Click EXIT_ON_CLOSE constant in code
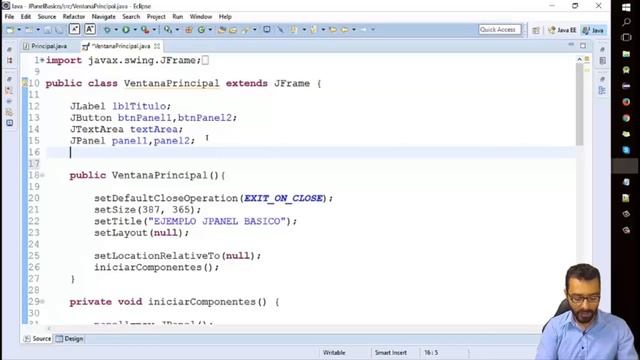 [283, 198]
